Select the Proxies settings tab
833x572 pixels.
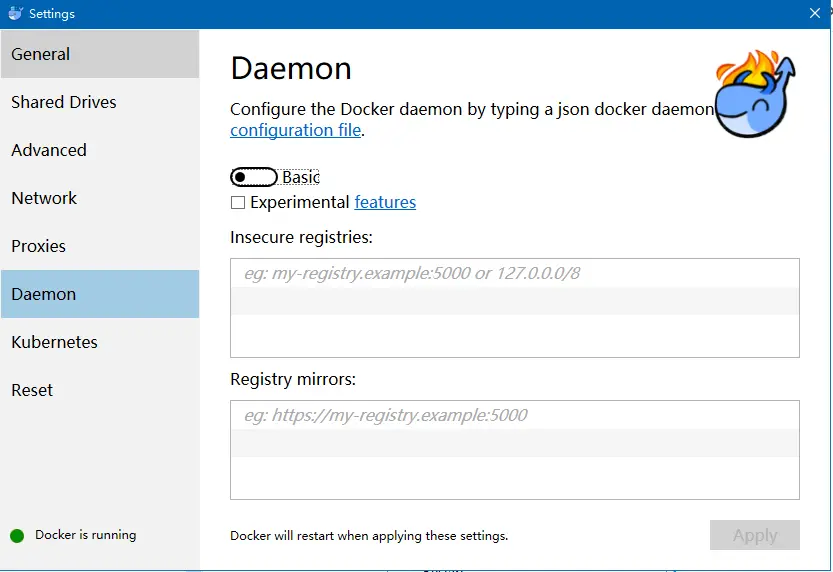[100, 246]
